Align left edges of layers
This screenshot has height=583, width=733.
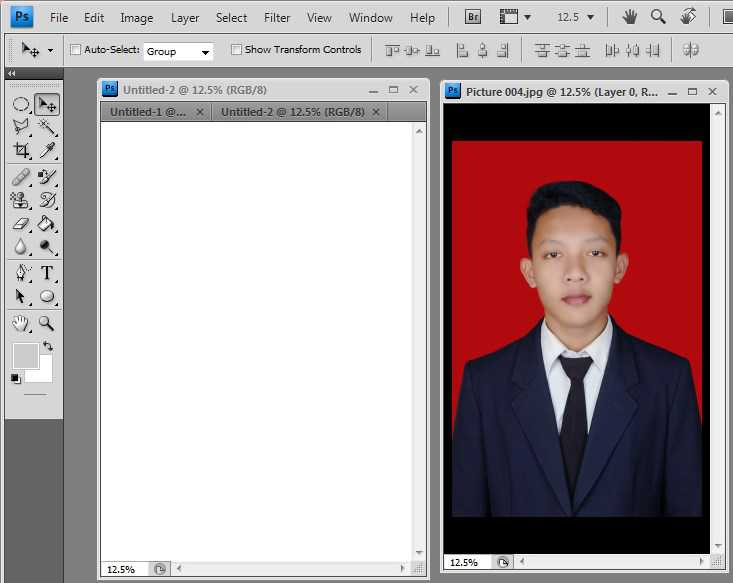[462, 50]
